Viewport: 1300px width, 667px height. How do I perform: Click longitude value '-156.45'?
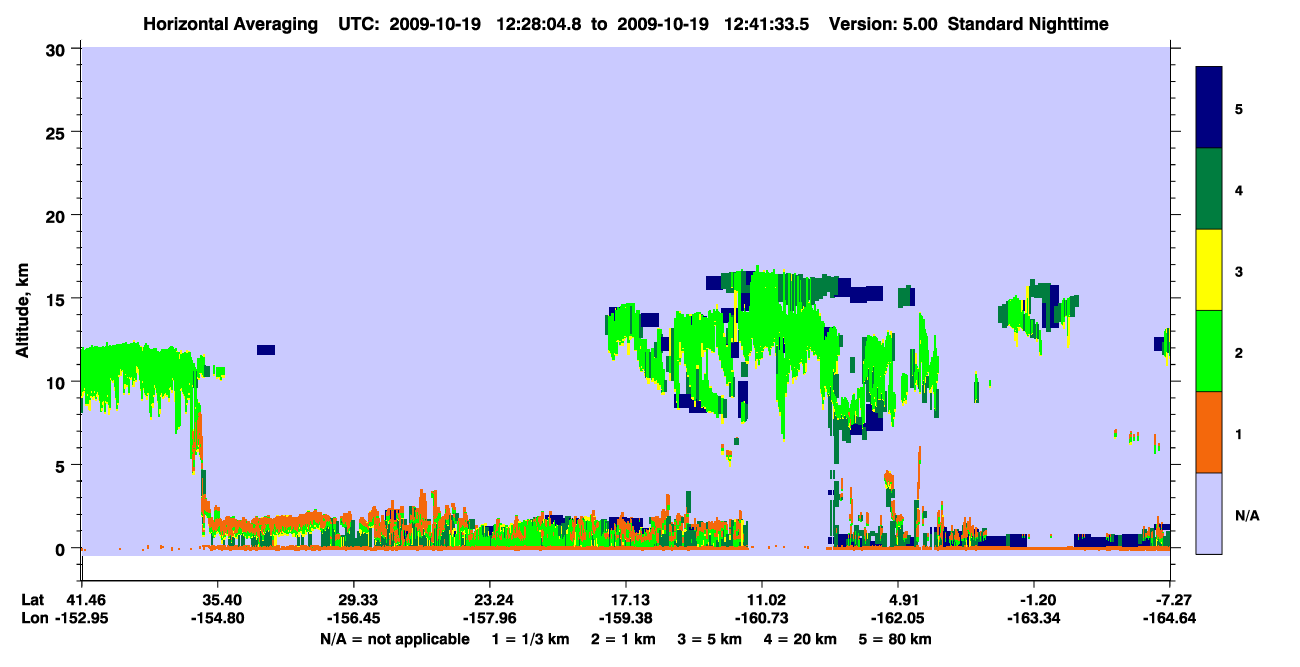click(x=353, y=619)
